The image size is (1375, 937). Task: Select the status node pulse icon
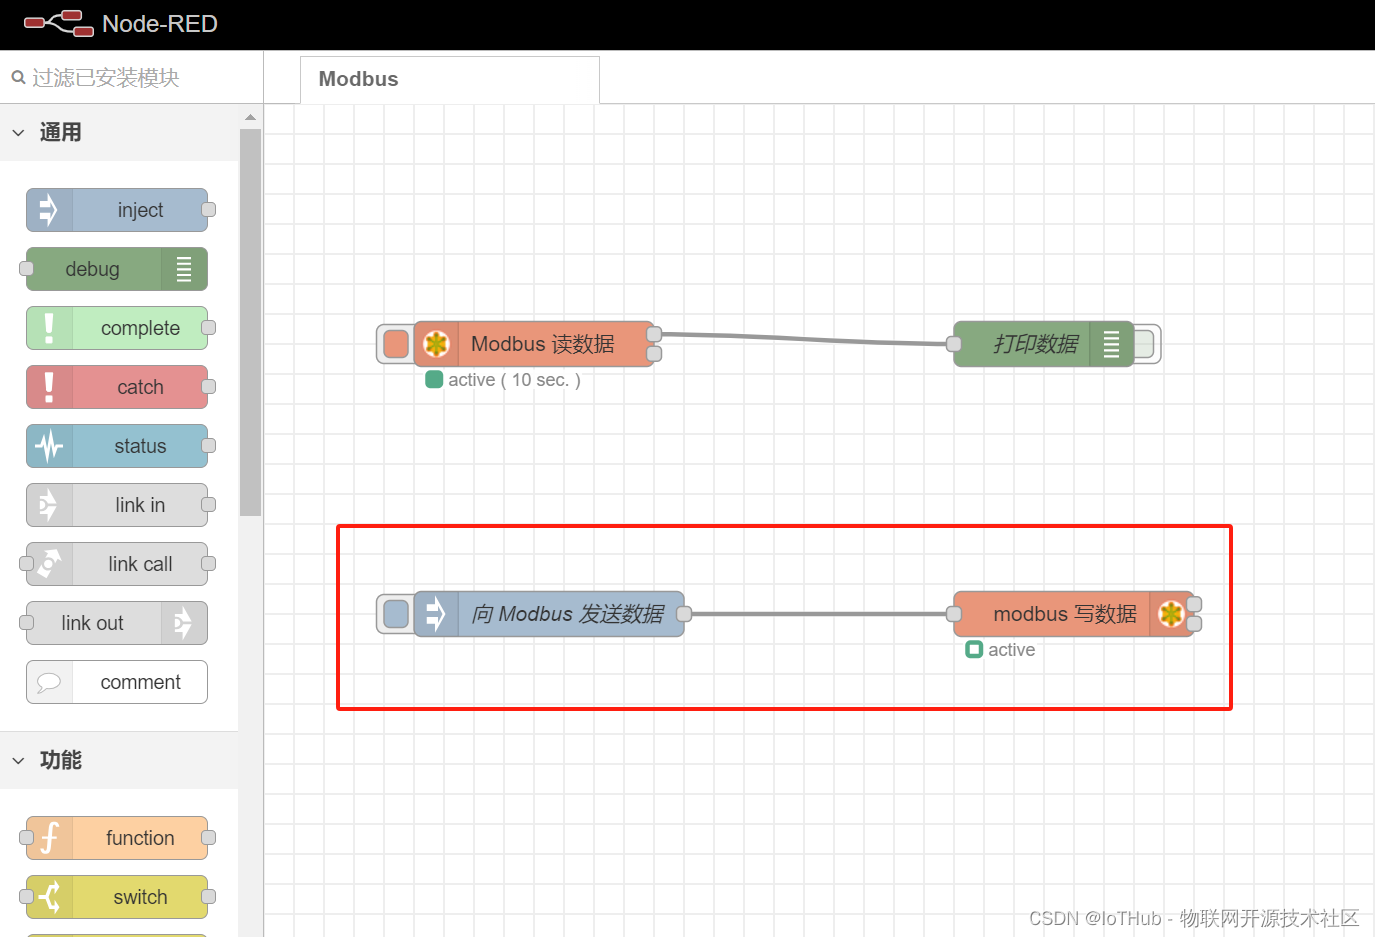tap(49, 446)
